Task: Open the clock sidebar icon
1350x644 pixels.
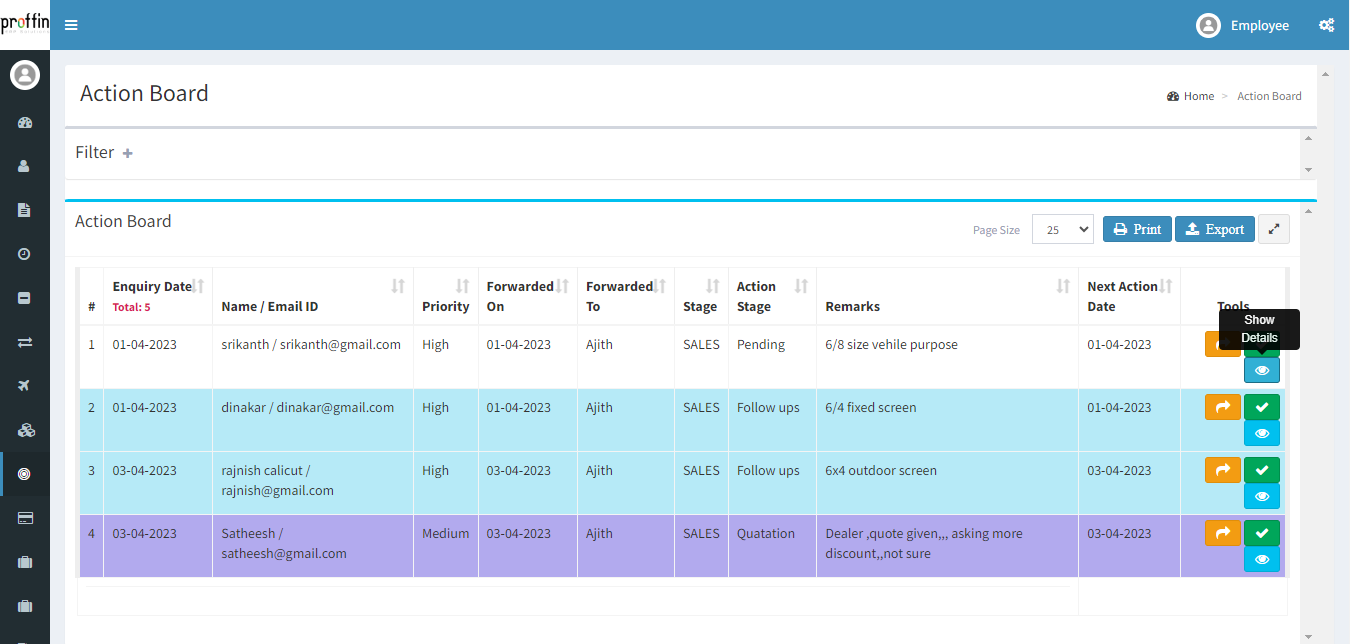Action: (x=25, y=254)
